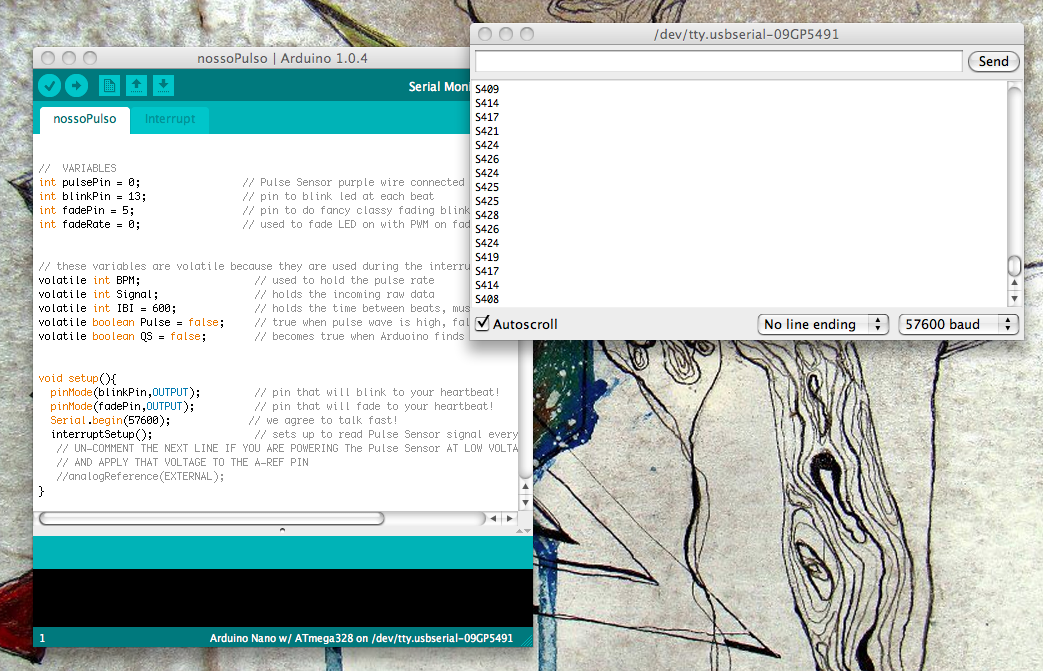Save the sketch with the down-arrow icon

(164, 86)
